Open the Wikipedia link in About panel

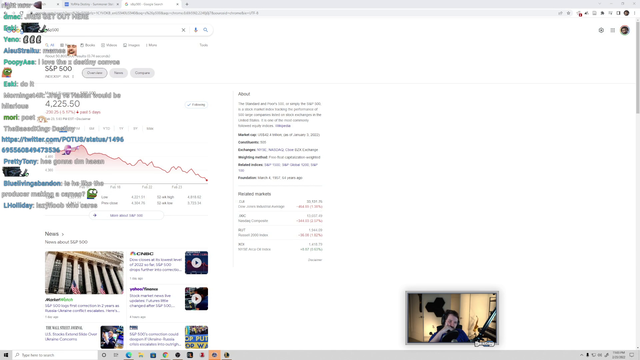tap(283, 126)
